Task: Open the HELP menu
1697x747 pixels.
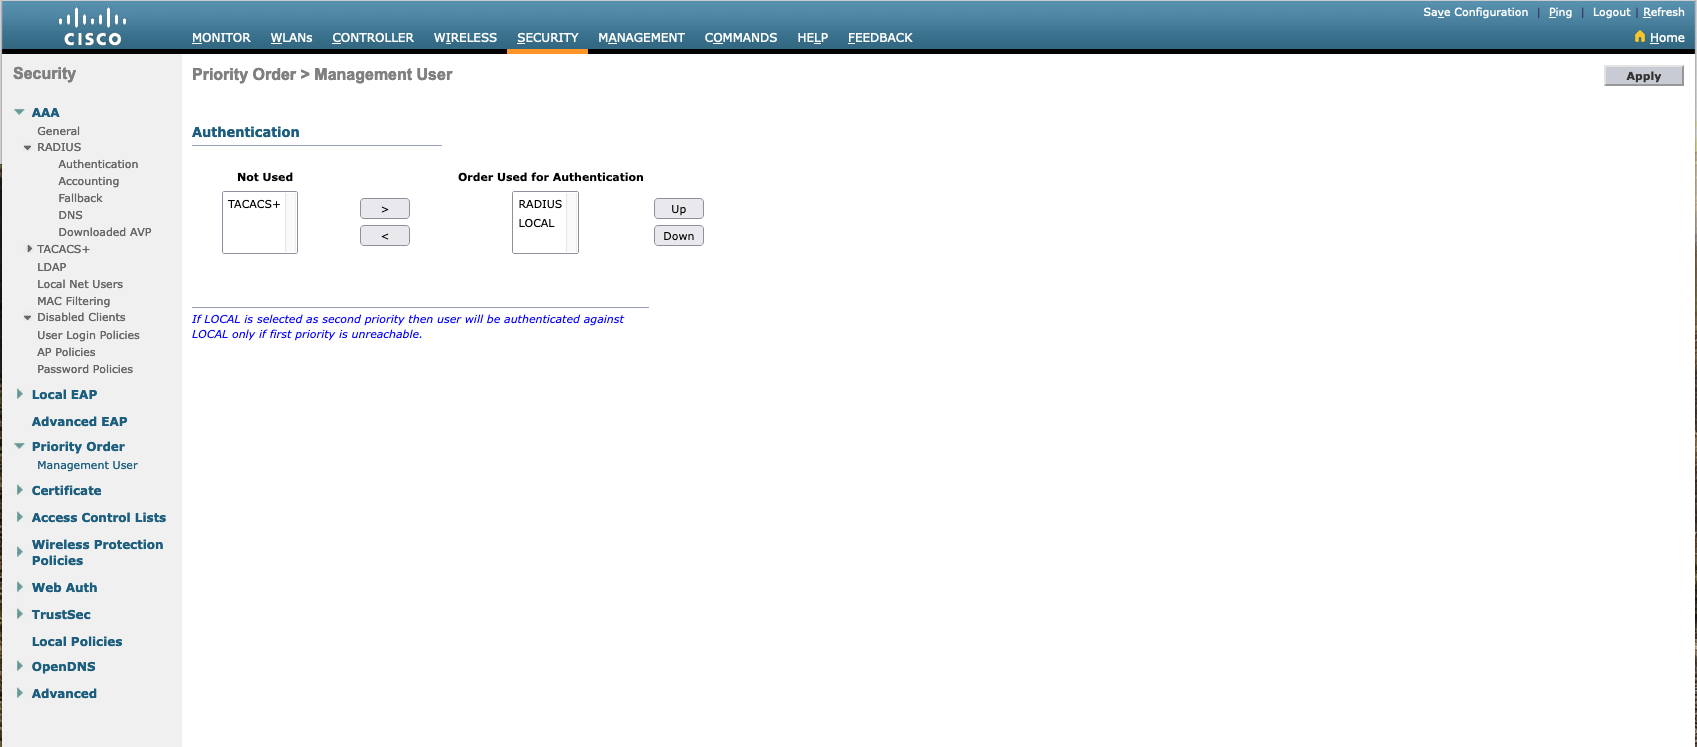Action: [812, 38]
